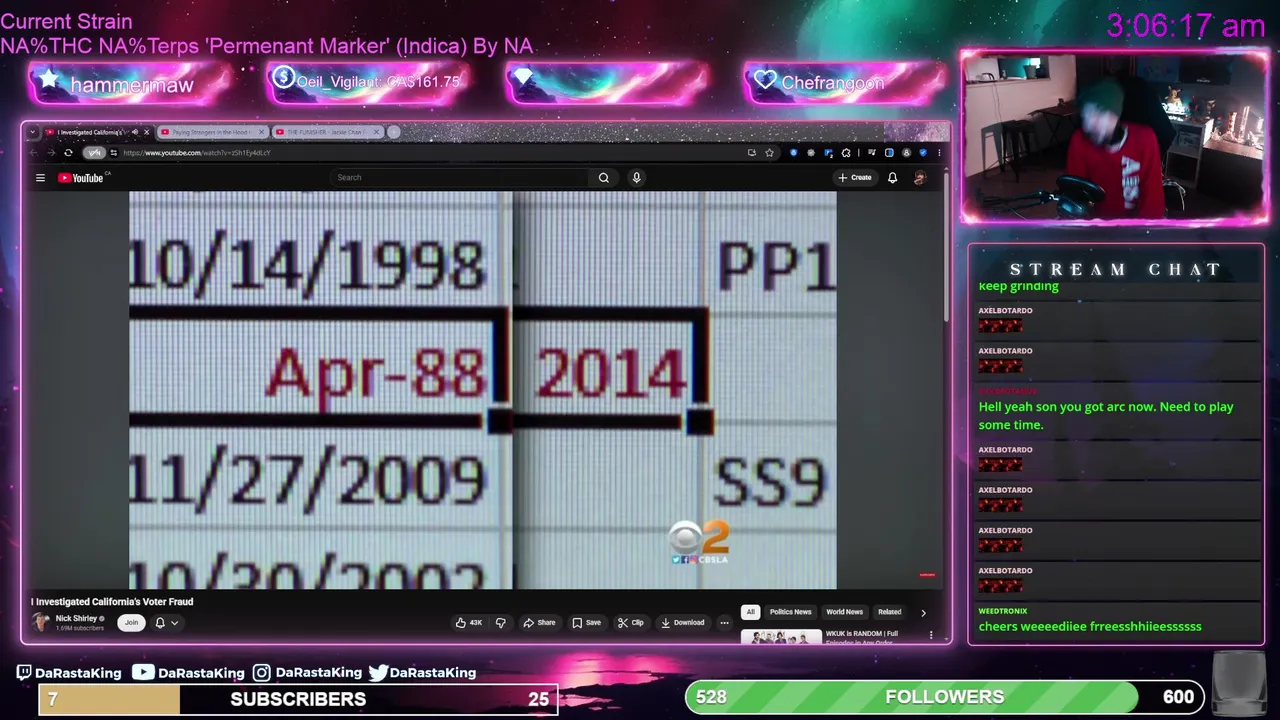Reload the page in the browser
This screenshot has height=720, width=1280.
pos(68,153)
